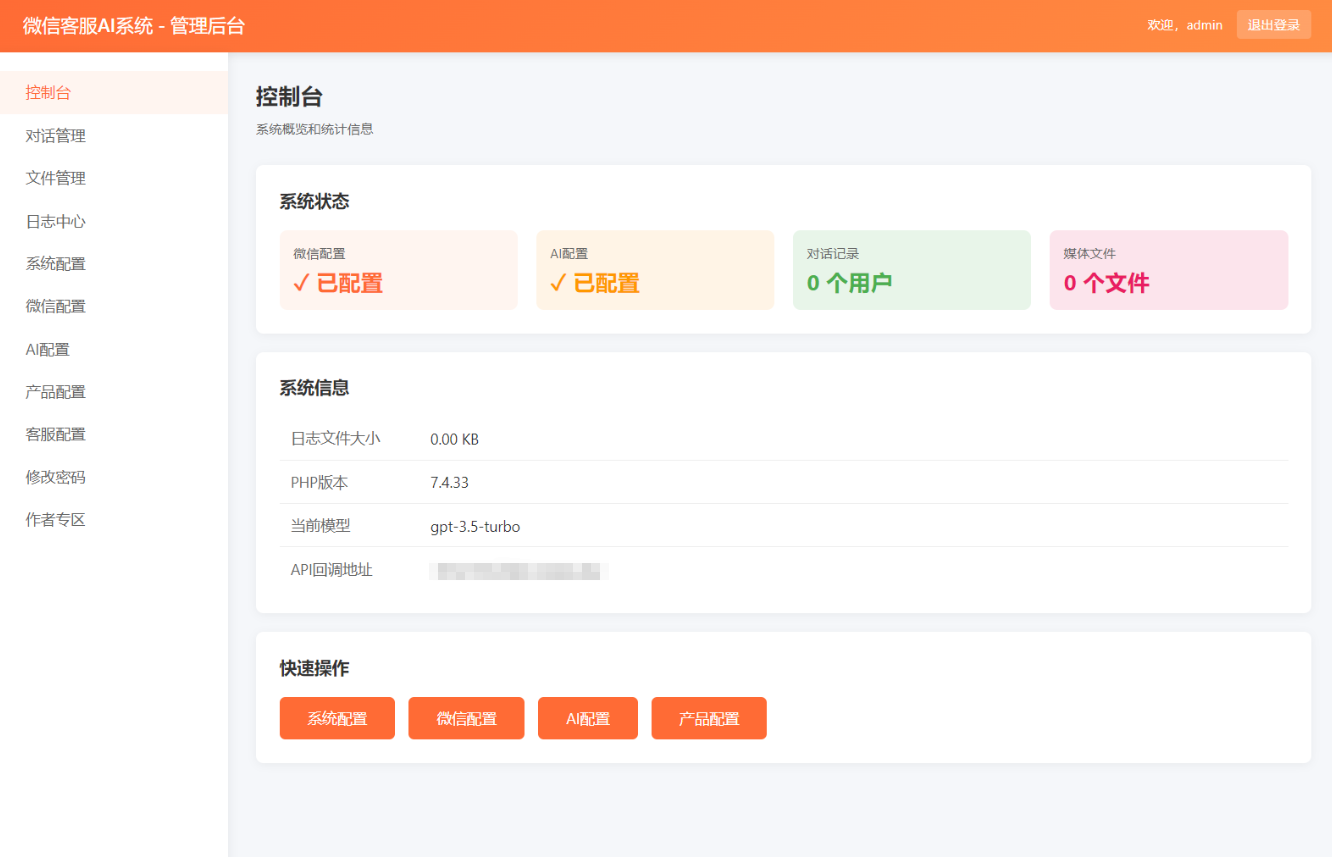The height and width of the screenshot is (857, 1332).
Task: Select 客服配置 in the sidebar
Action: click(54, 433)
